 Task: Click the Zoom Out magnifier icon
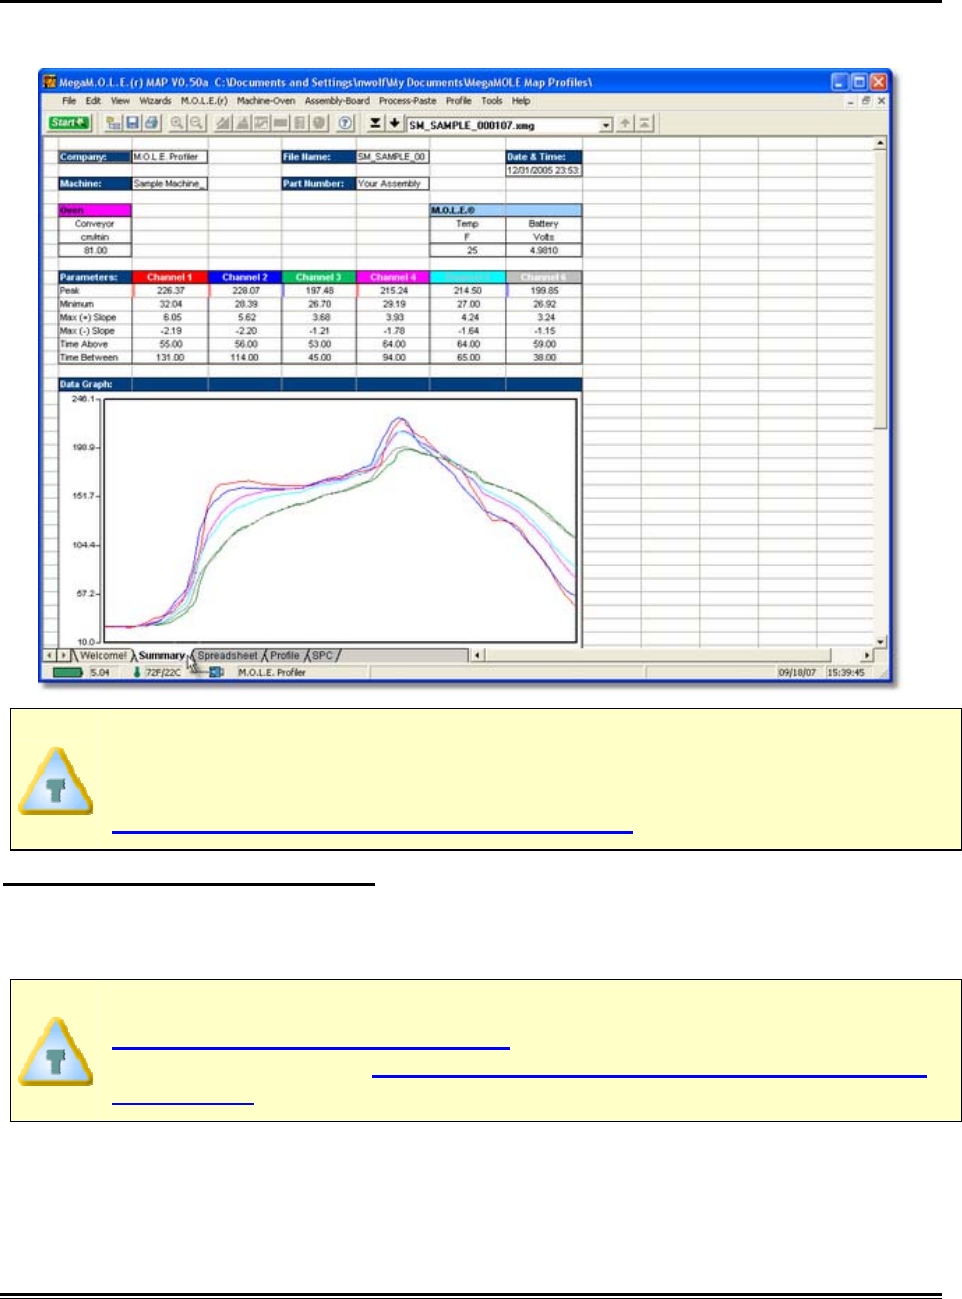click(x=197, y=123)
